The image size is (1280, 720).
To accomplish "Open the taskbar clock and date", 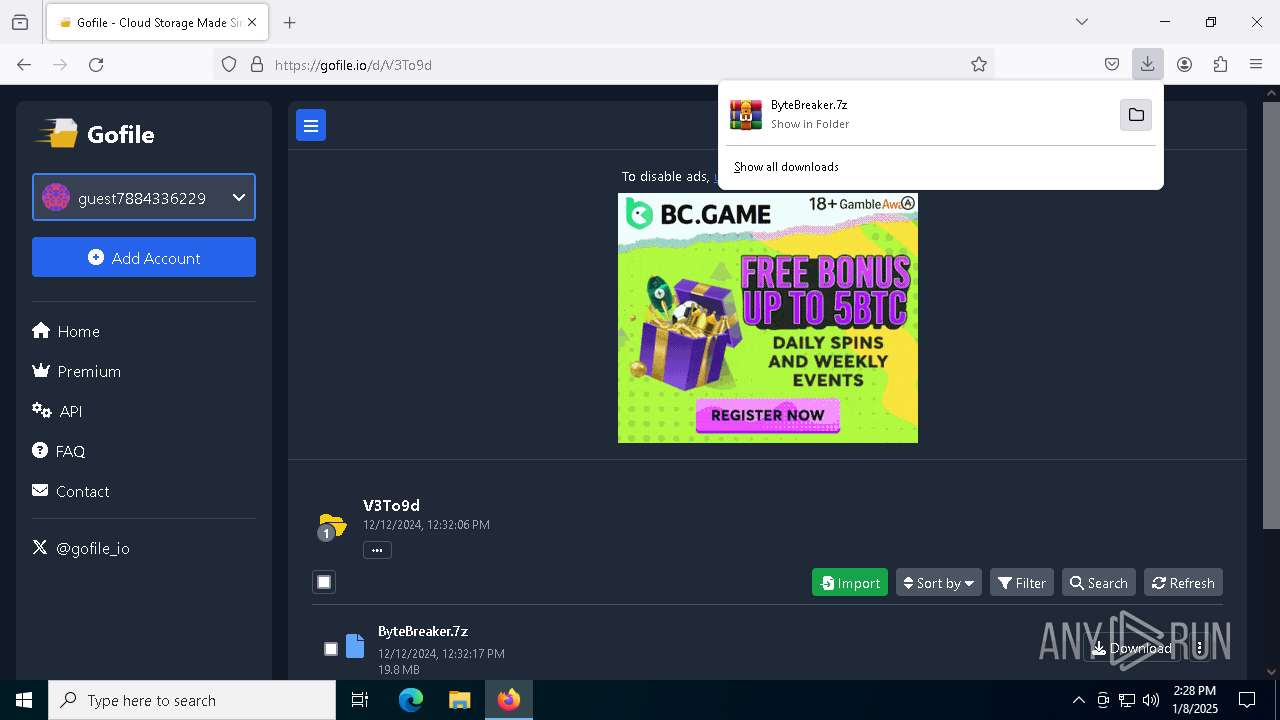I will 1194,700.
